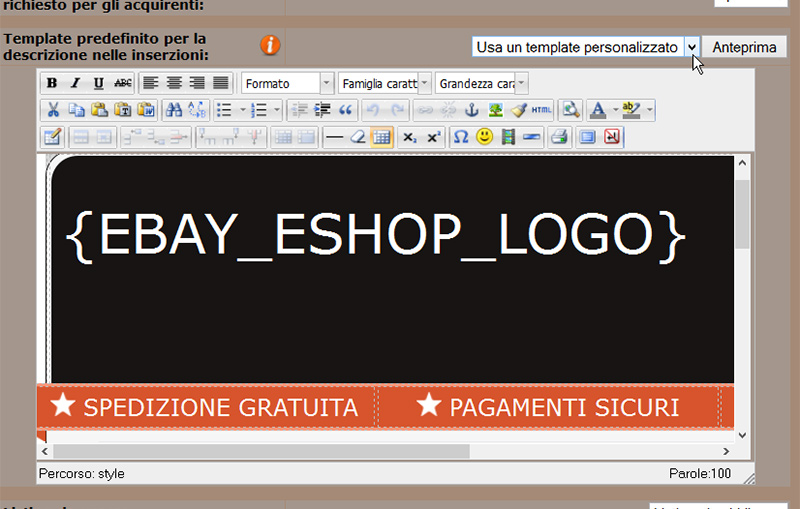Insert an anchor

point(472,110)
